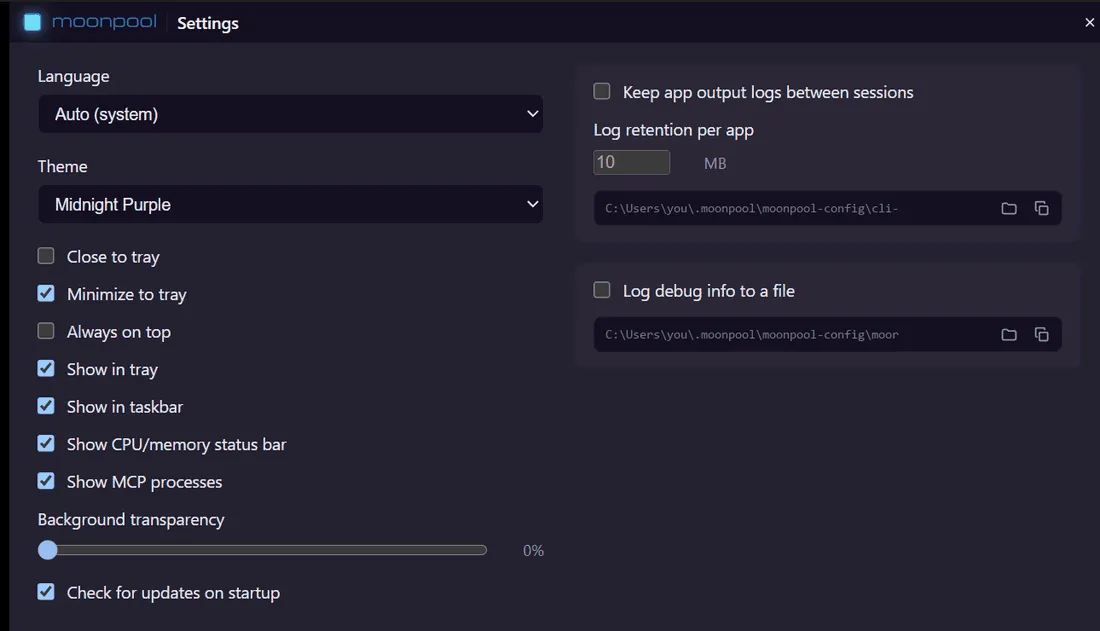1100x631 pixels.
Task: Open the Language dropdown
Action: point(290,114)
